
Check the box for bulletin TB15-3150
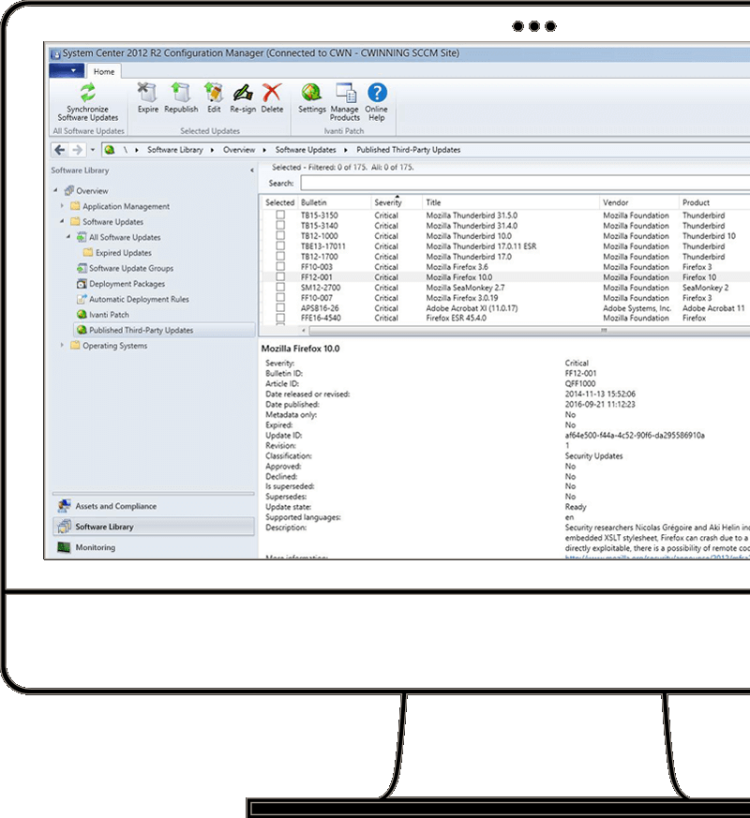(x=281, y=215)
